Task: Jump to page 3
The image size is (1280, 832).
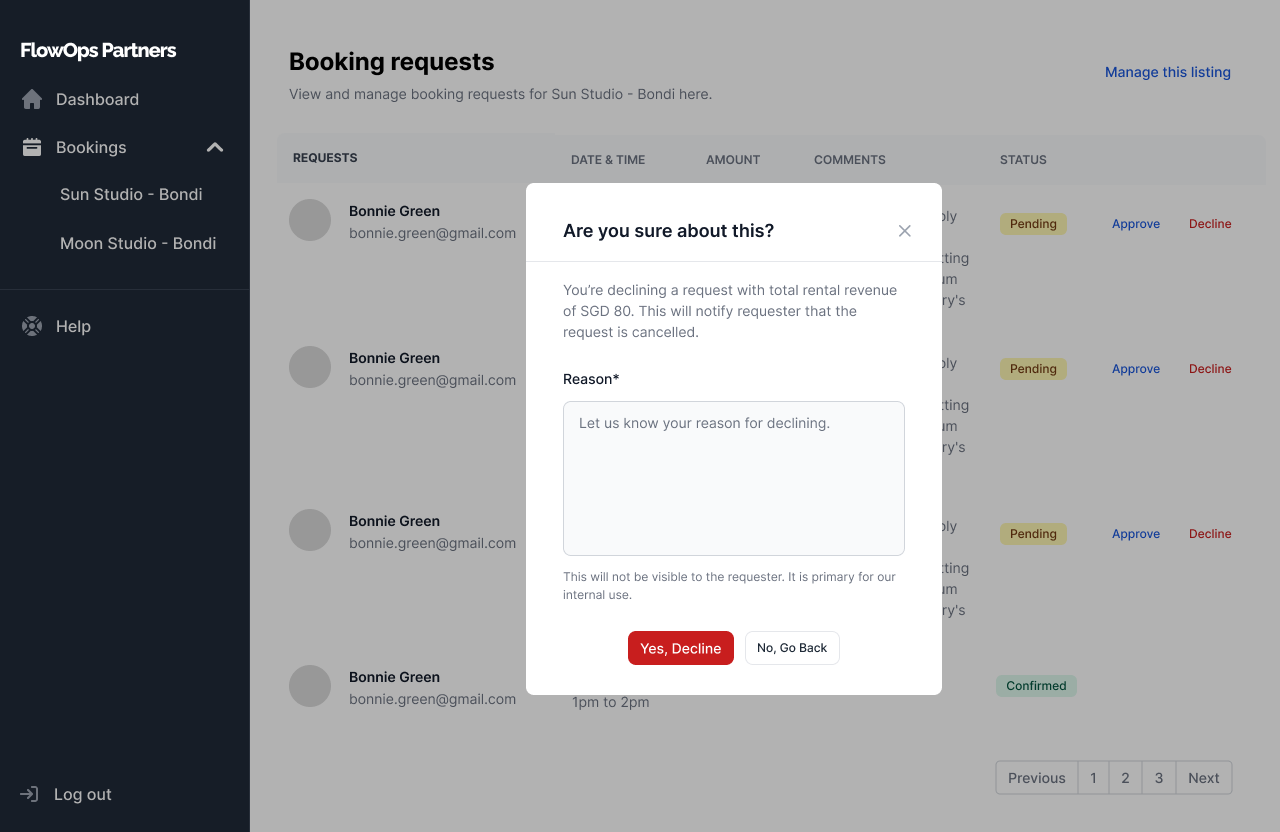Action: point(1159,778)
